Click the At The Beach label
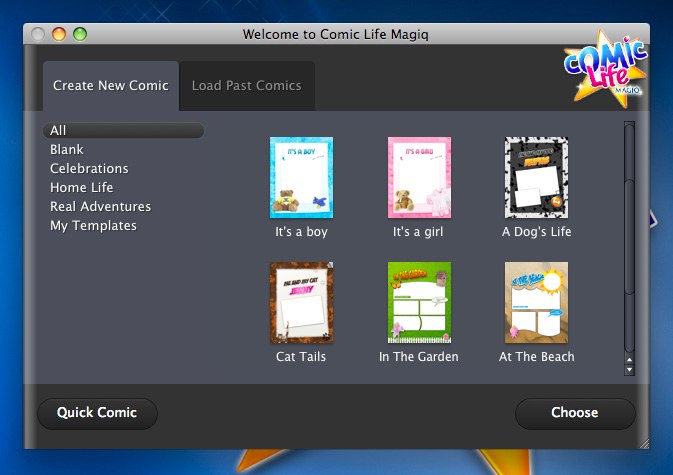673x475 pixels. [x=537, y=357]
